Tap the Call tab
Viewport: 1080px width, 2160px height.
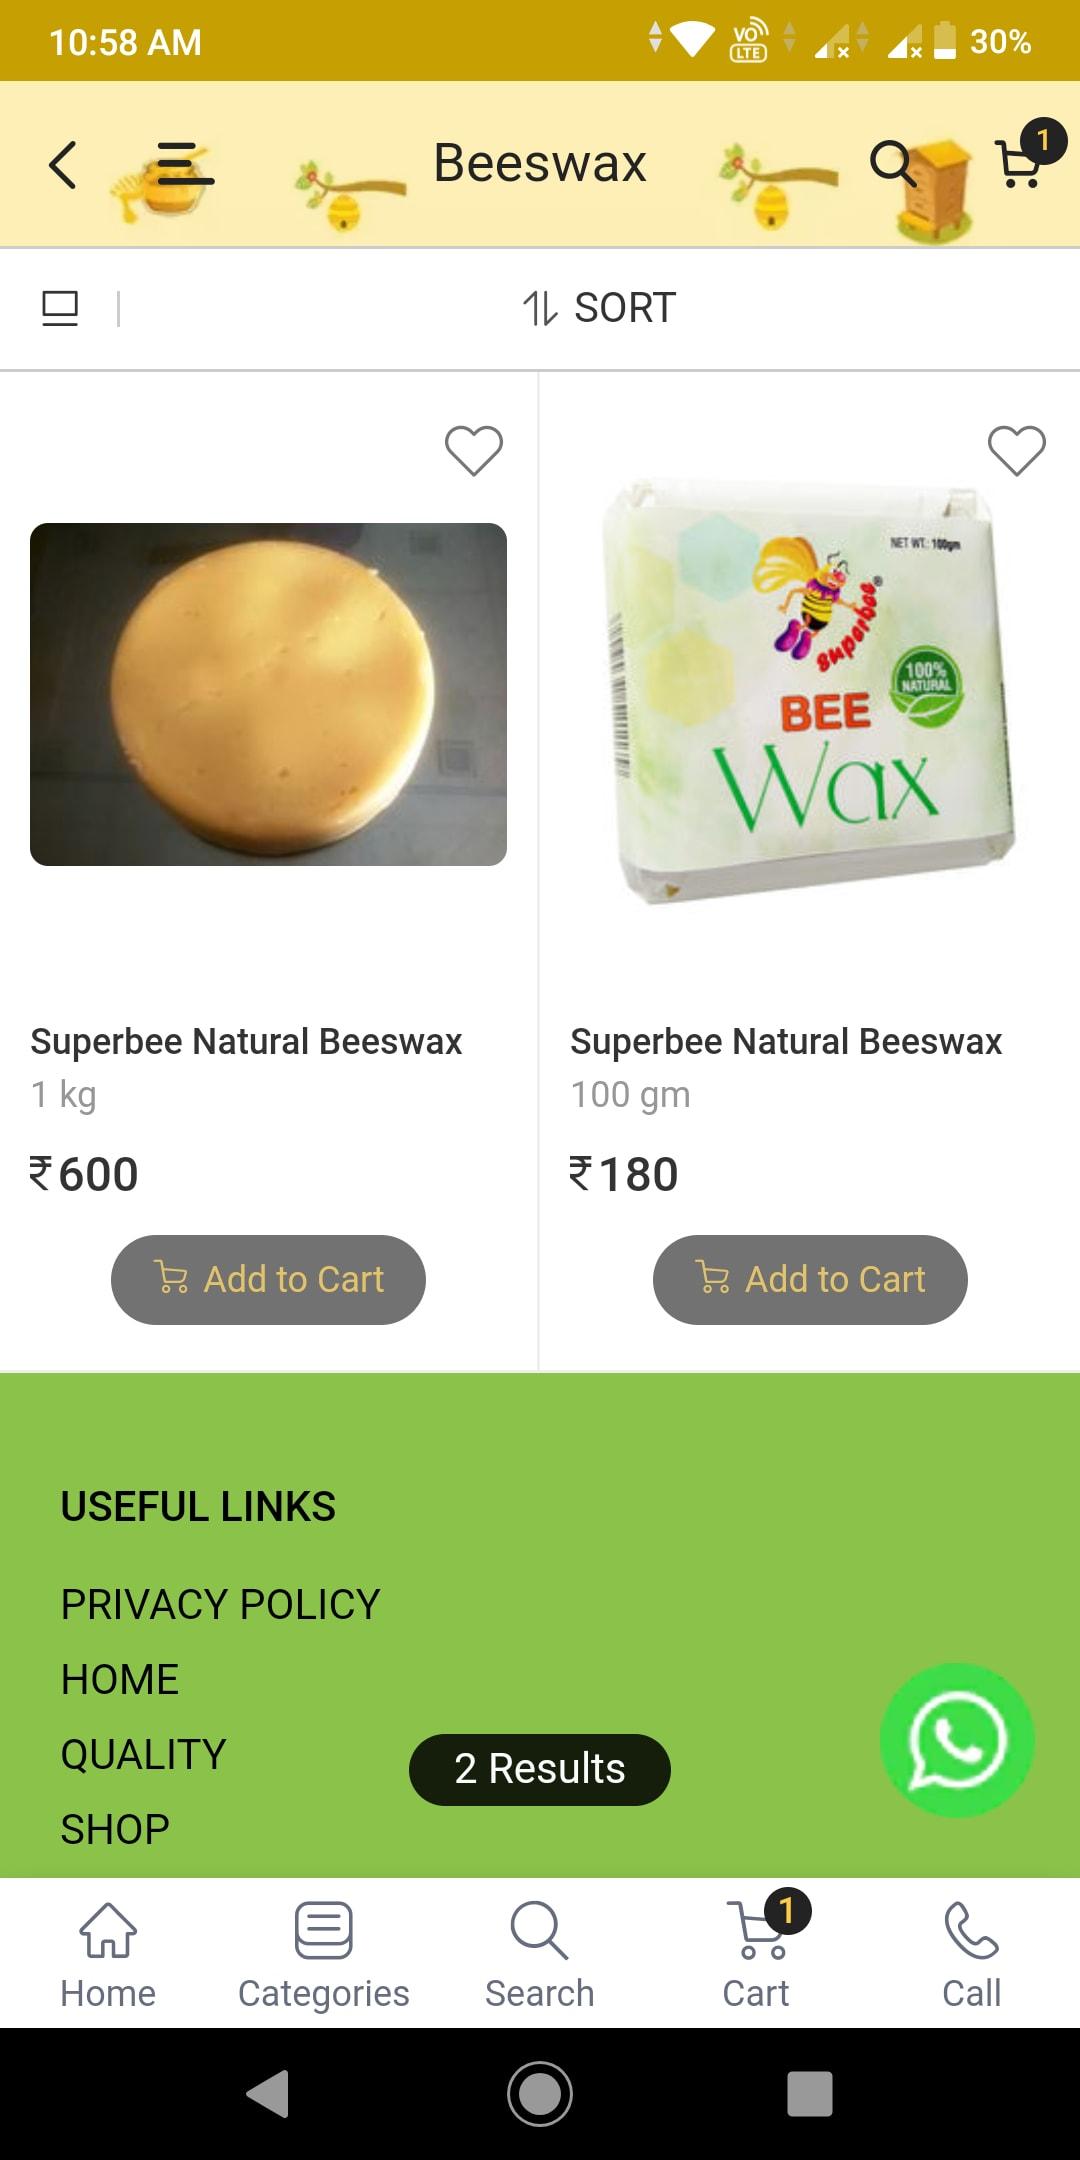972,1955
